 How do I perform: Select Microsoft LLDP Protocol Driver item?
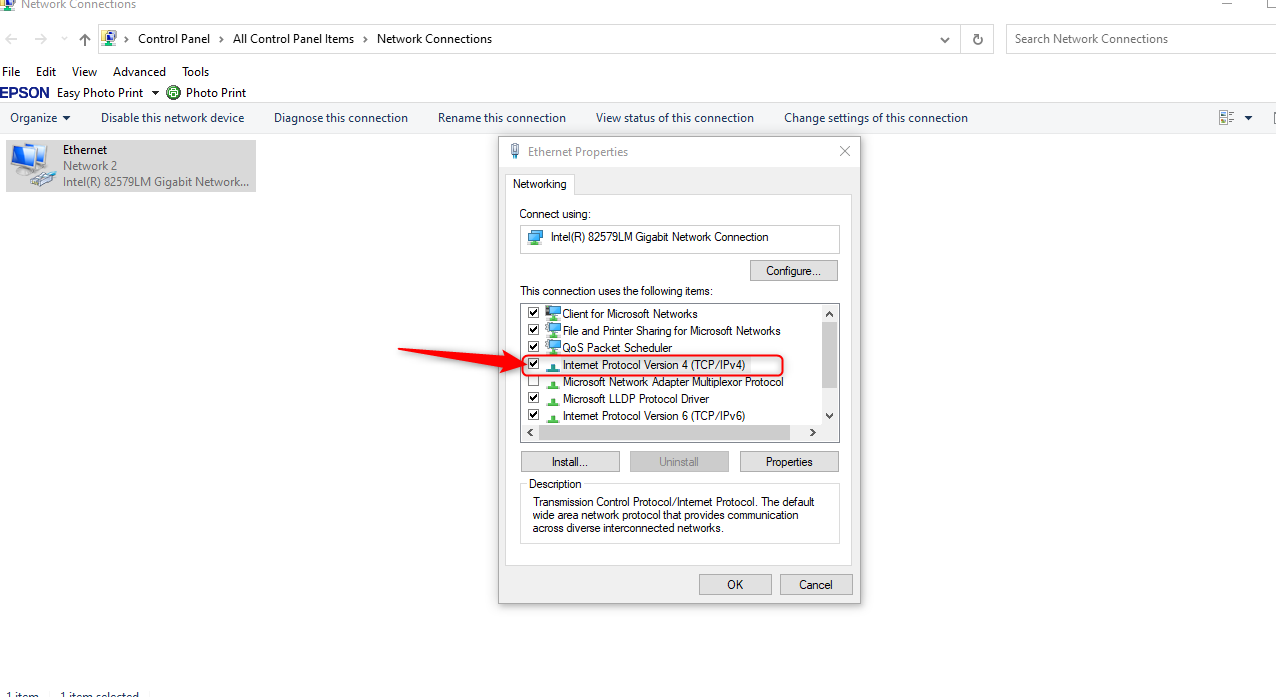pos(635,399)
